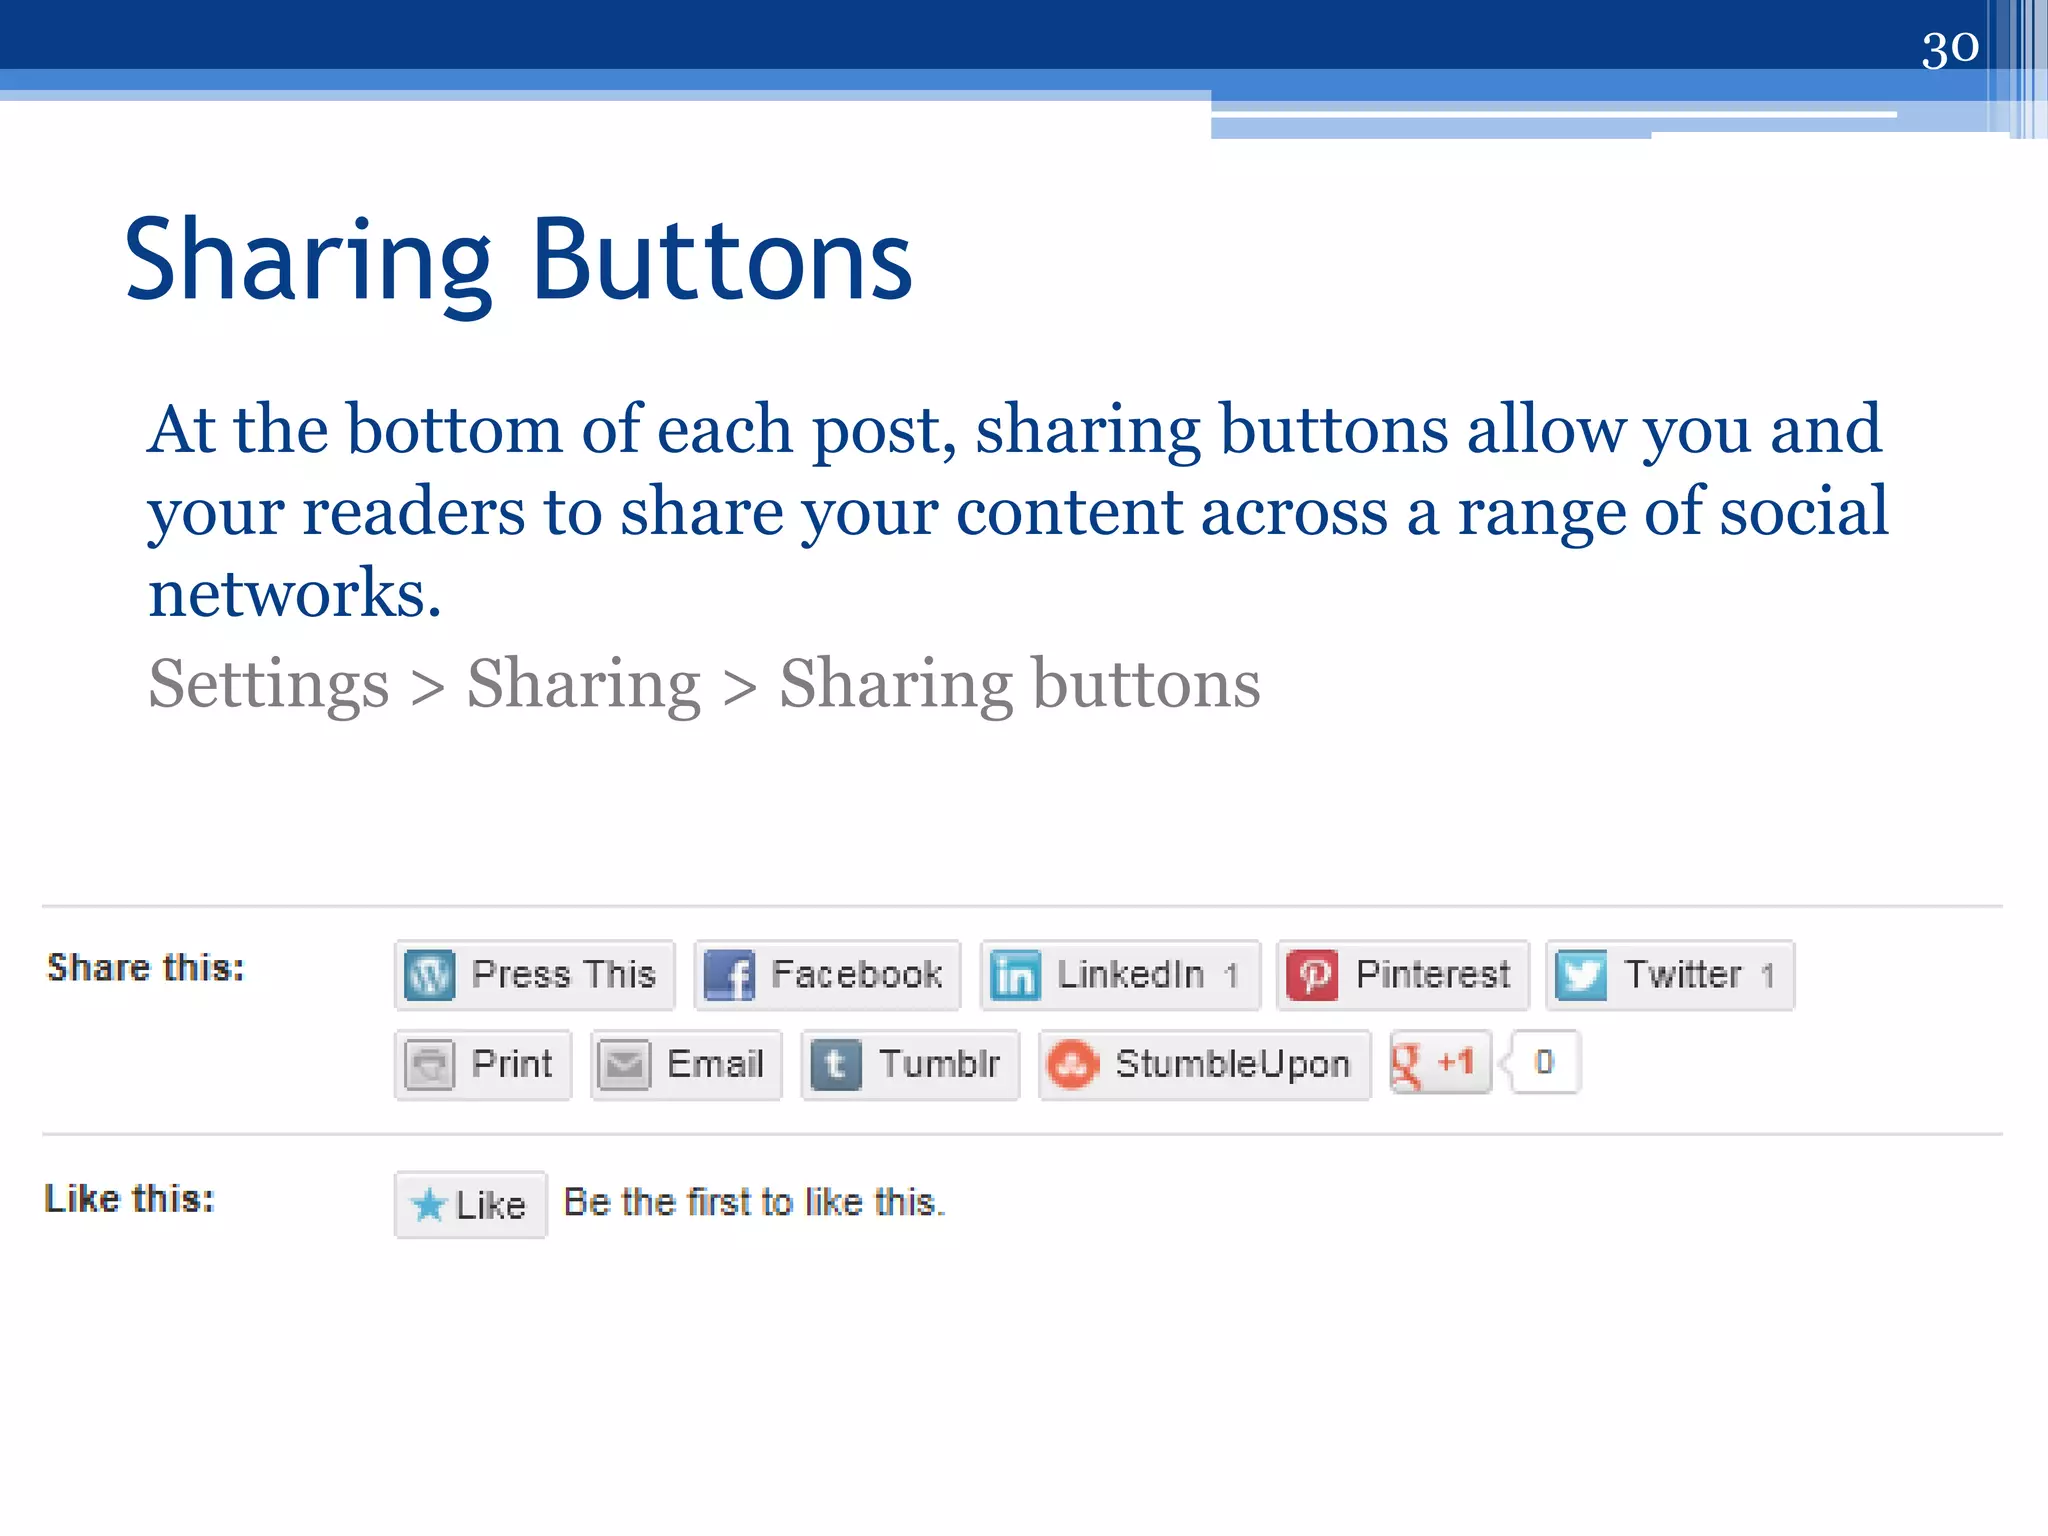Click the Tumblr logo icon
Screen dimensions: 2048x1536
click(x=836, y=1065)
